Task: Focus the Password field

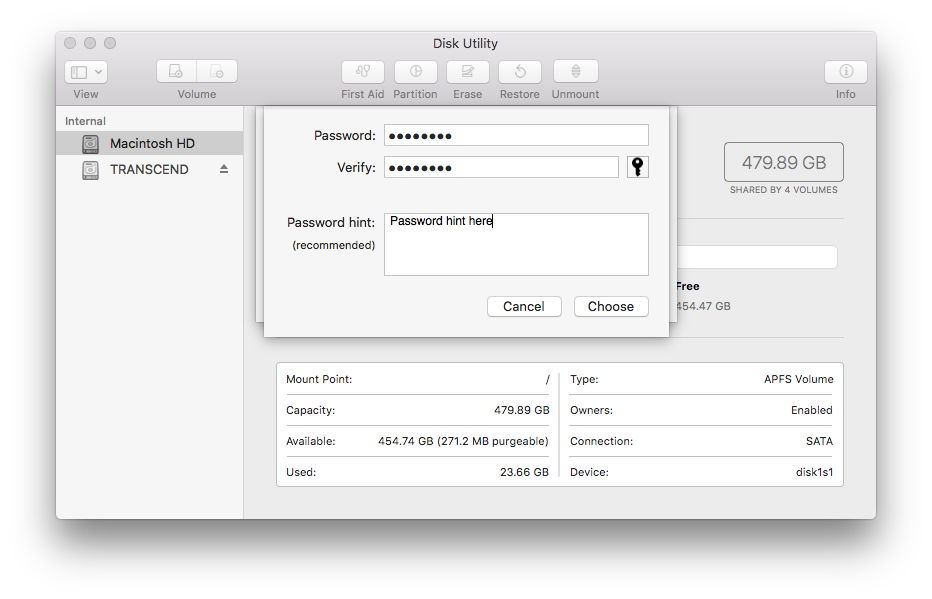Action: [x=515, y=135]
